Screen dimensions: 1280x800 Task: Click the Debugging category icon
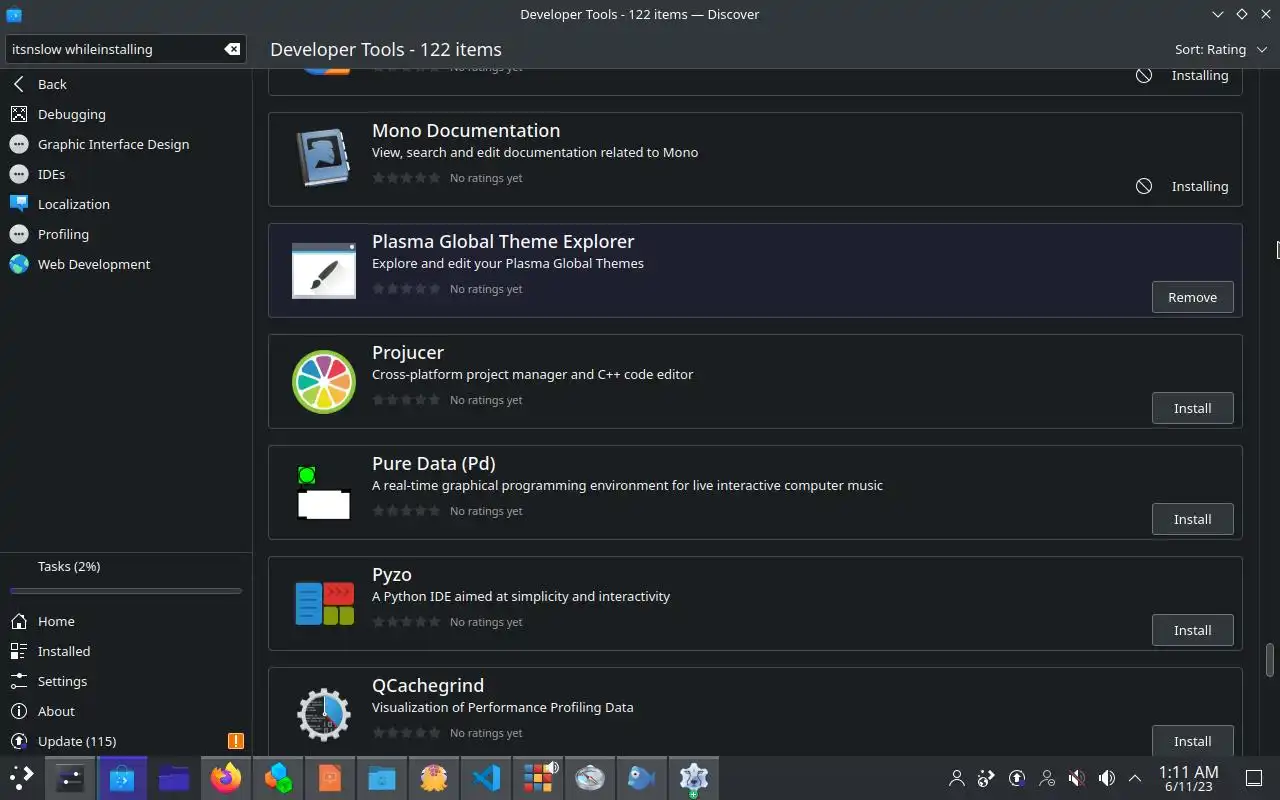(x=18, y=114)
